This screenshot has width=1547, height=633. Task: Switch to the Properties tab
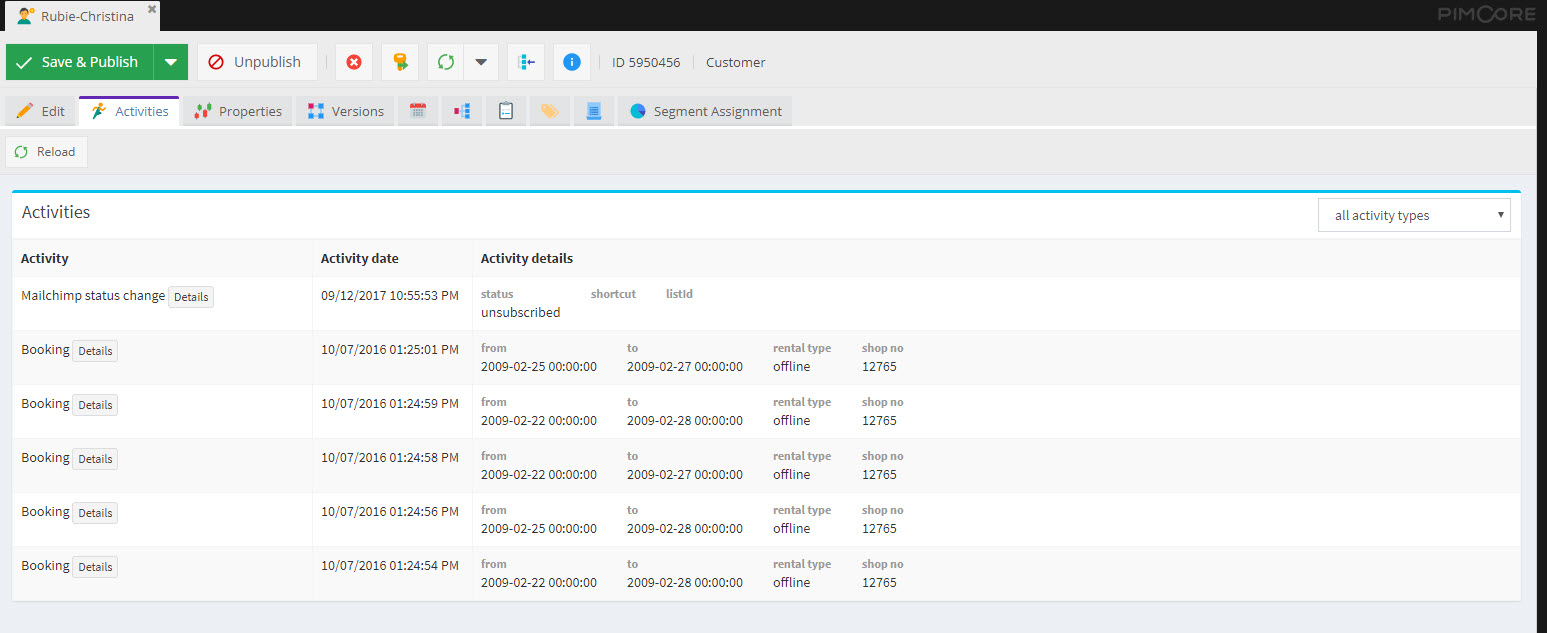[x=238, y=111]
